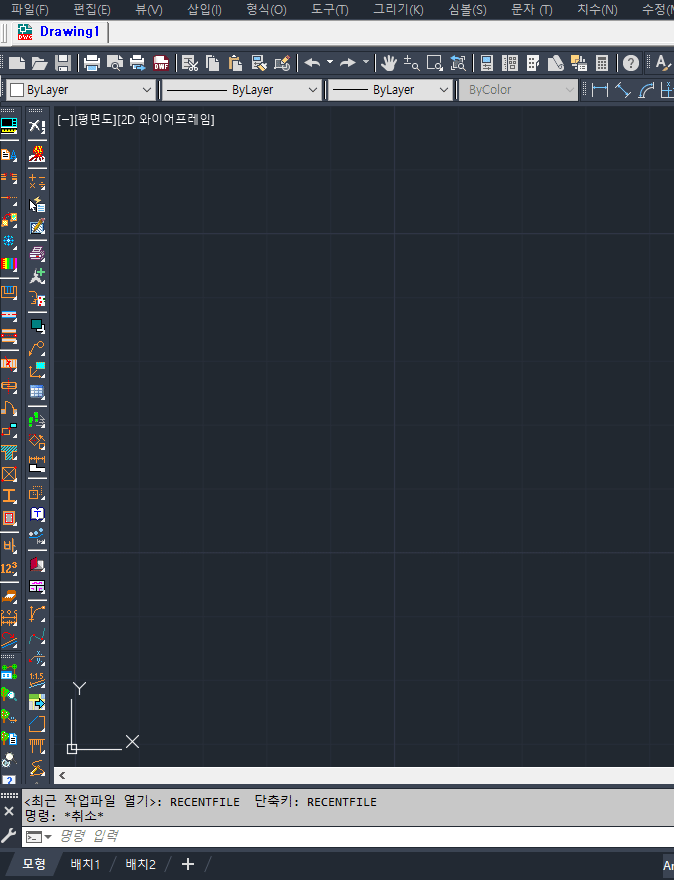Open the 그리기(K) menu

[x=398, y=10]
